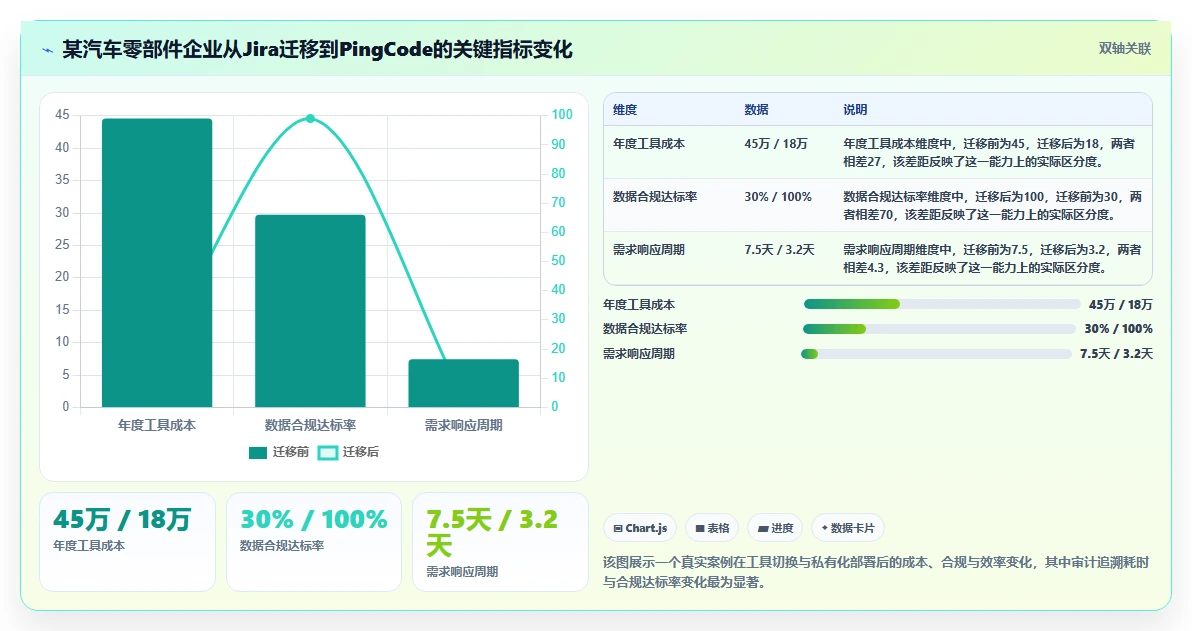Click the 数据卡片 tag

click(x=848, y=528)
